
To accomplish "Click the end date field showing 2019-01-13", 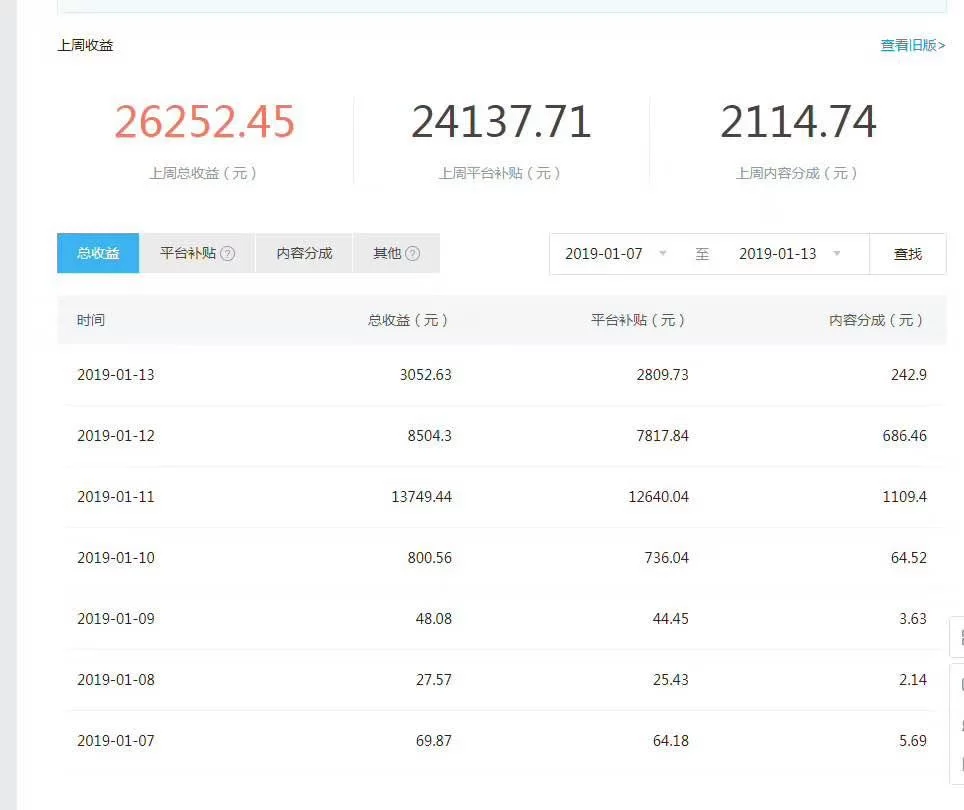I will point(778,254).
